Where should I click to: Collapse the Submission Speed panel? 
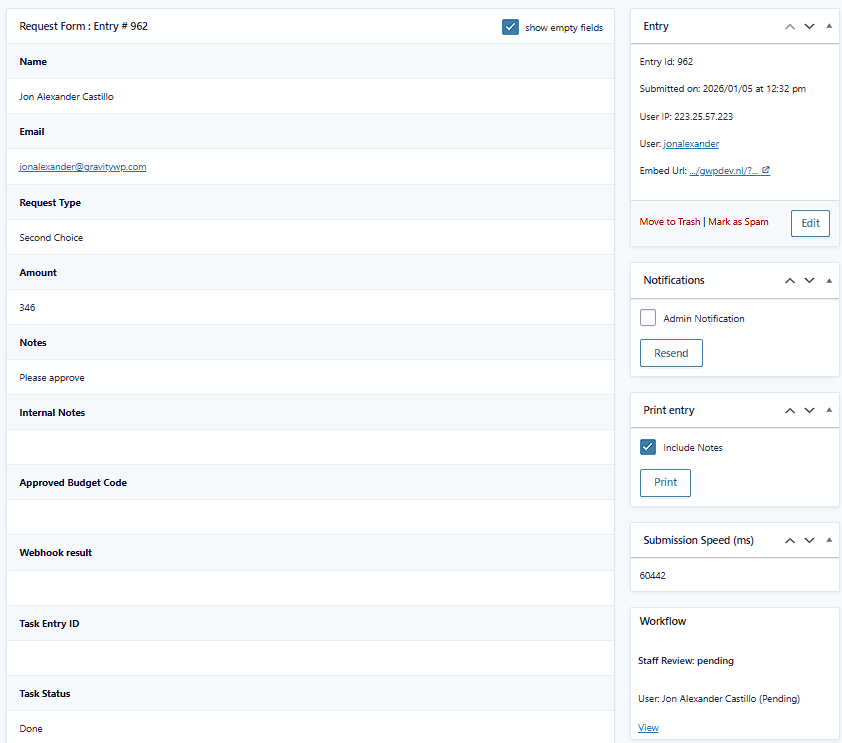828,540
